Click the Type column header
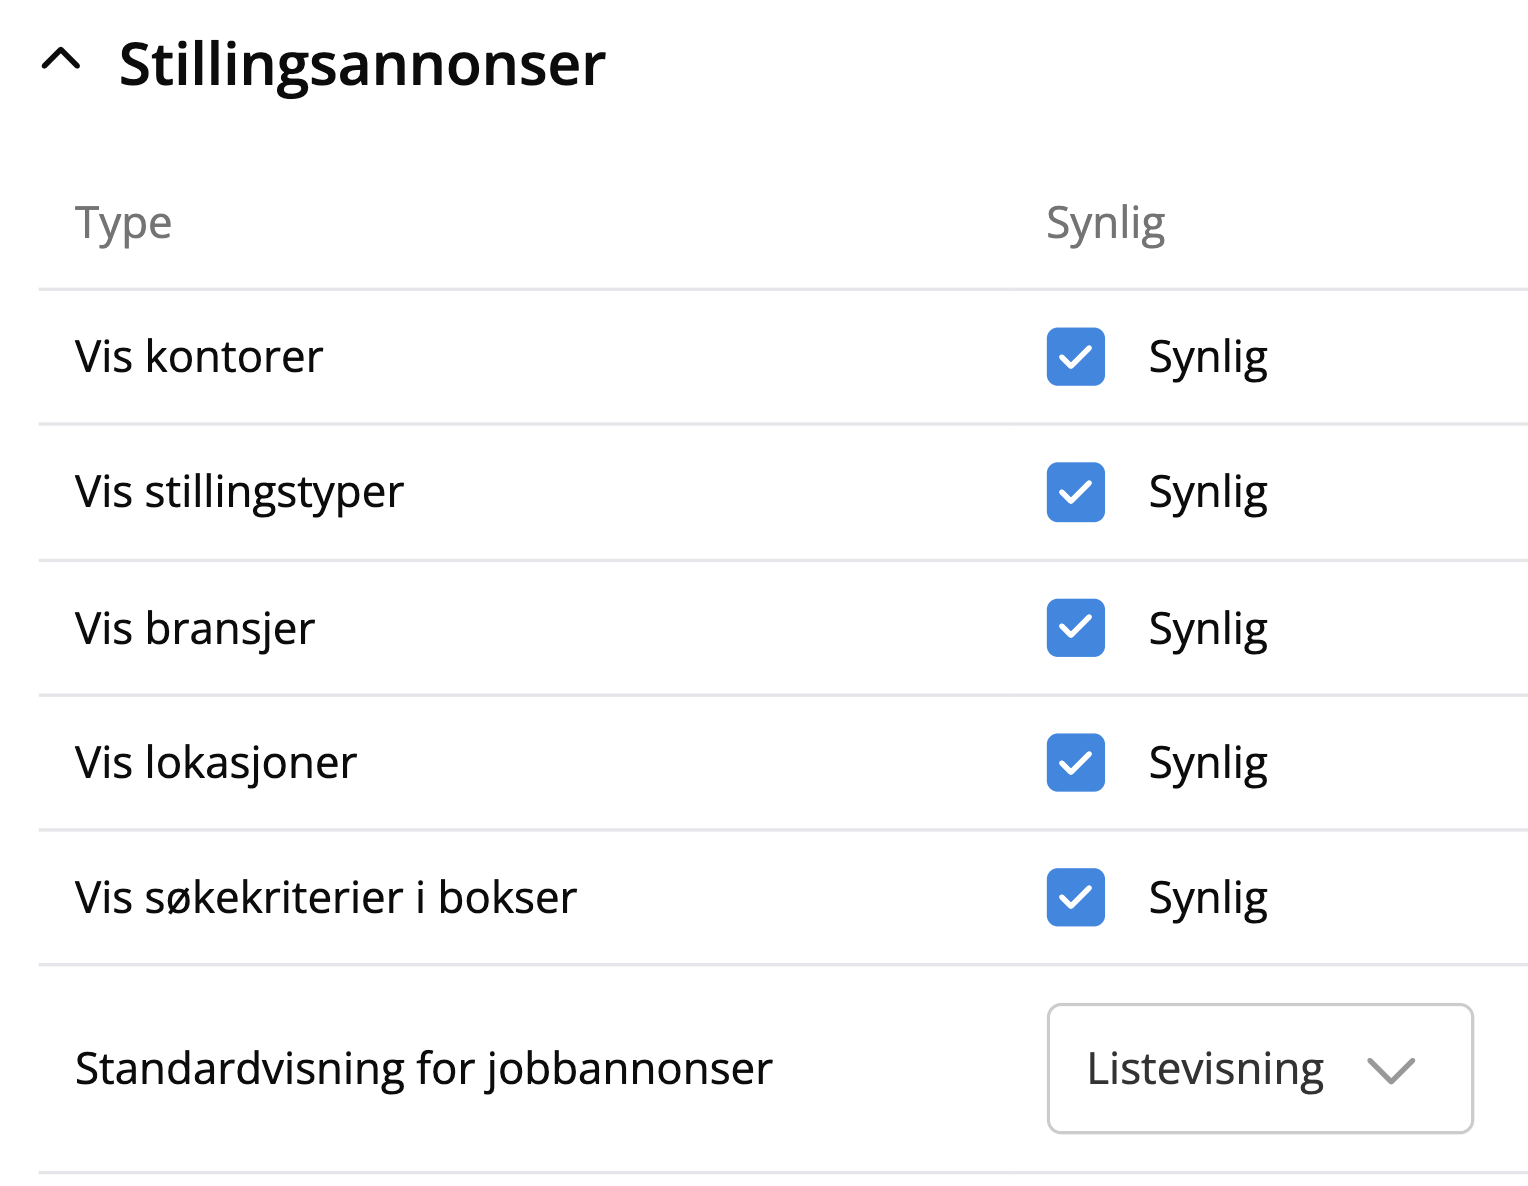Image resolution: width=1528 pixels, height=1186 pixels. (x=124, y=223)
